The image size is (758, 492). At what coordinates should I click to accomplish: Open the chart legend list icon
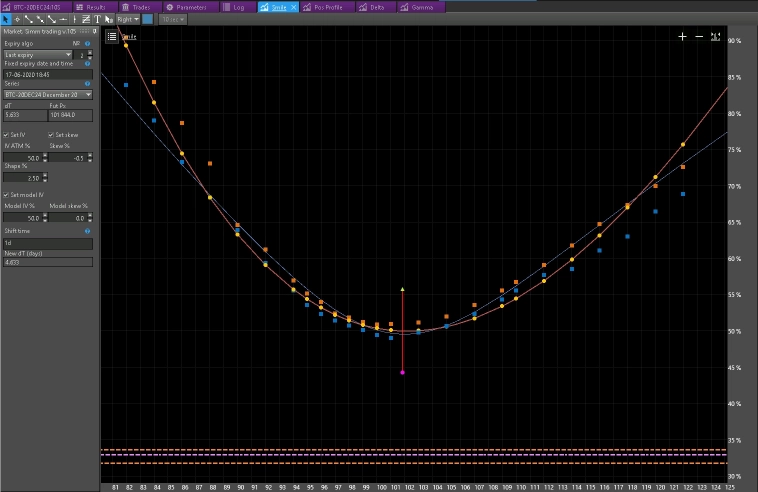pos(112,36)
